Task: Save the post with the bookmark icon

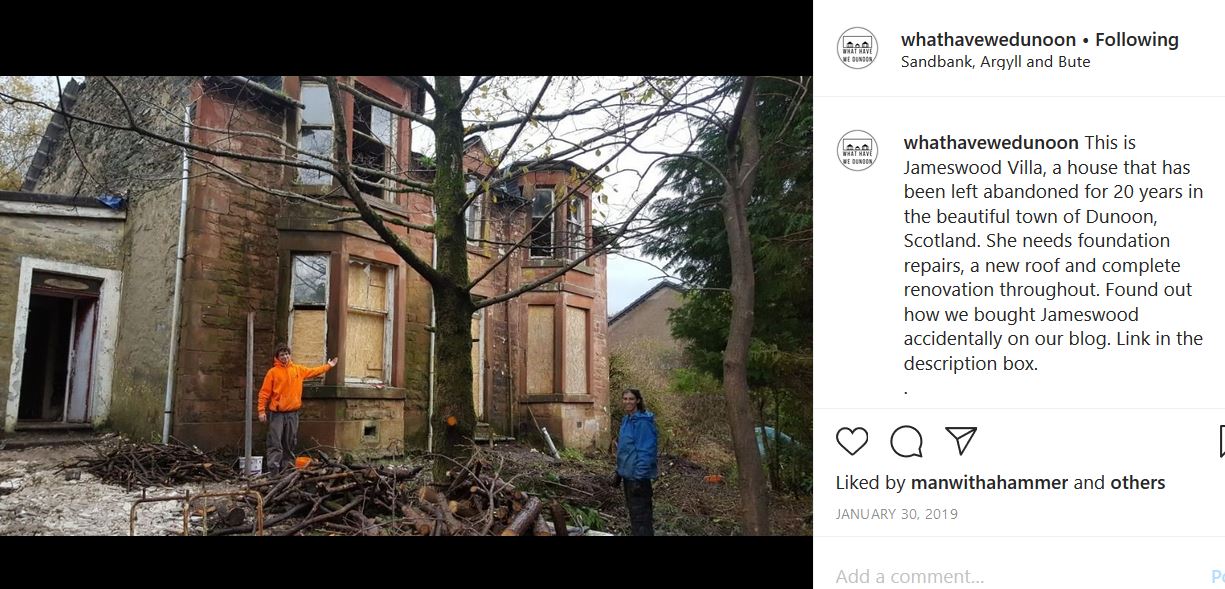Action: [1221, 441]
